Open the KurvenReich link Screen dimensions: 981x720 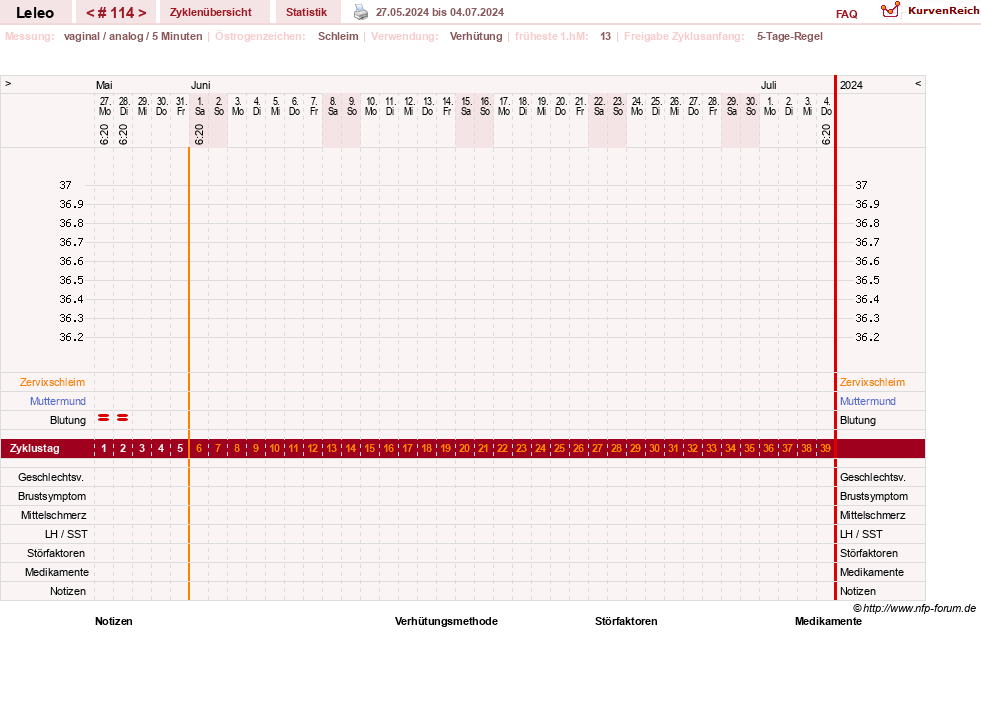pos(943,11)
